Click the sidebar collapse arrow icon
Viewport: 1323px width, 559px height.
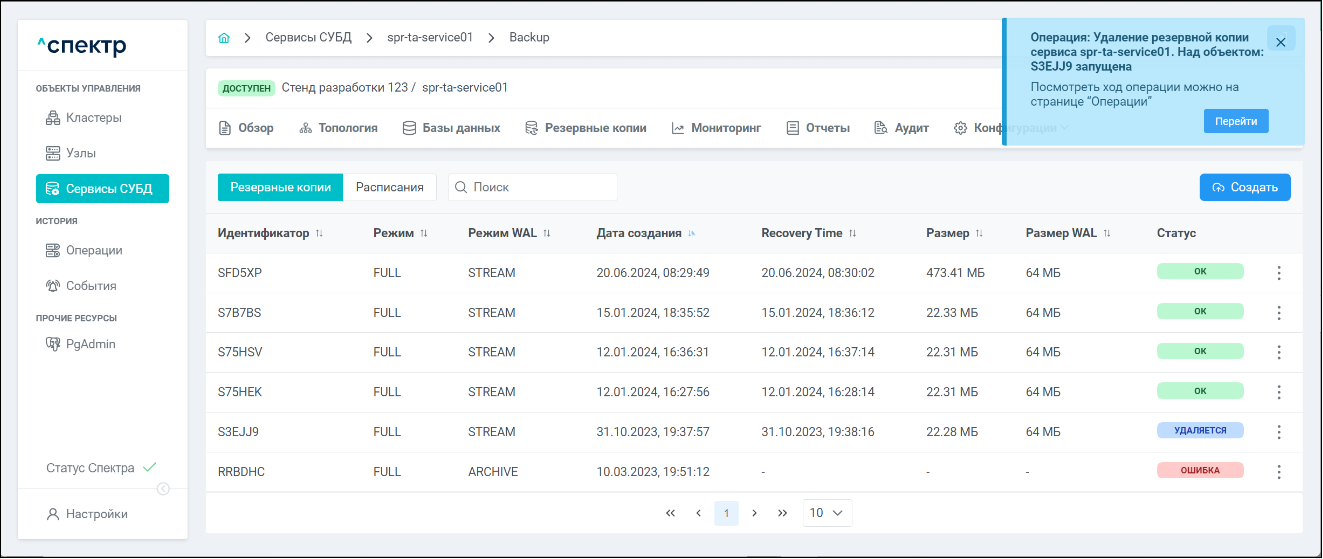163,489
